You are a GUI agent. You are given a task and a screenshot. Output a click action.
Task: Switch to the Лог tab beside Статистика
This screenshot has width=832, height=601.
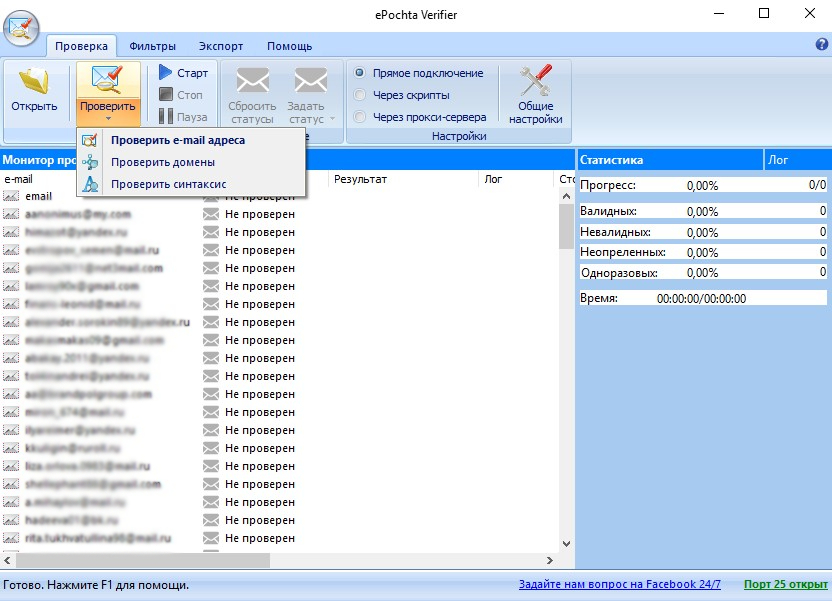point(796,160)
